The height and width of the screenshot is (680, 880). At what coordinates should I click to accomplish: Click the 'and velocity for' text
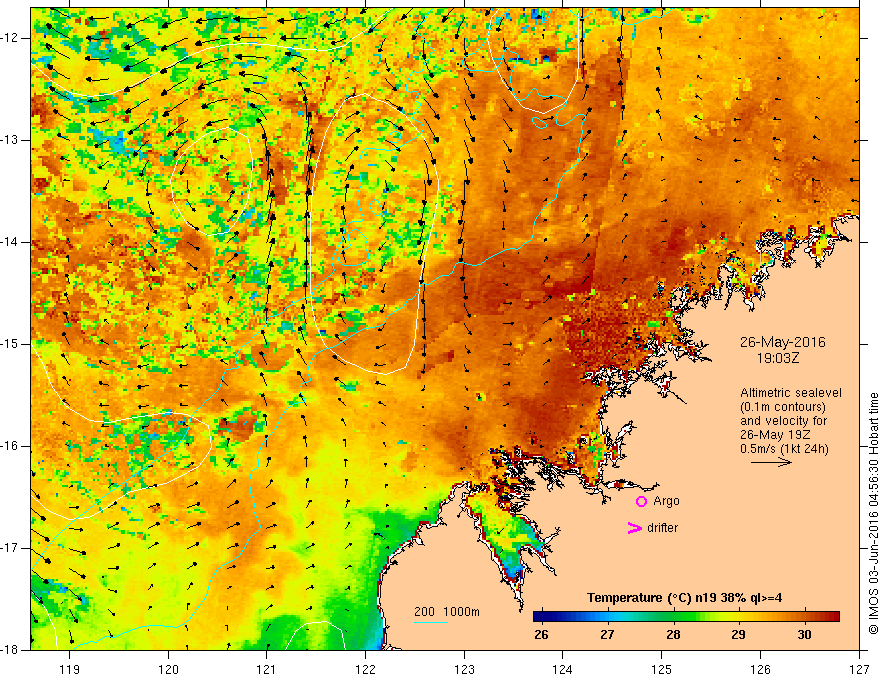coord(783,421)
